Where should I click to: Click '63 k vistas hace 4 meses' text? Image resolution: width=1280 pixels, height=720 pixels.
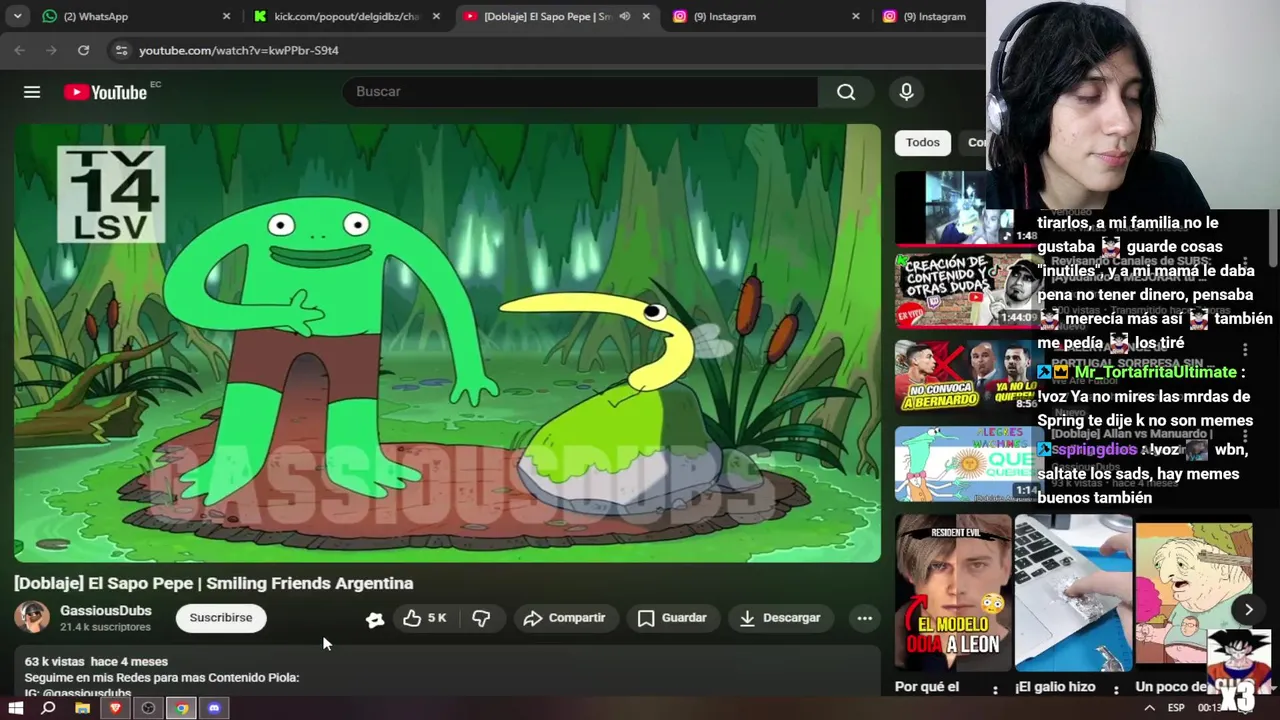click(x=96, y=661)
